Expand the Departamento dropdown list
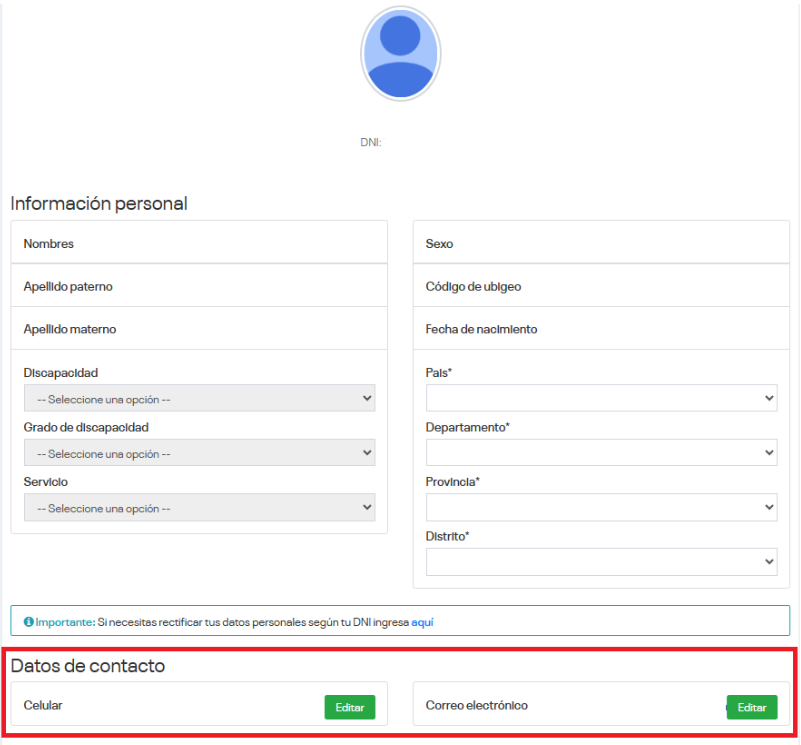Image resolution: width=801 pixels, height=745 pixels. click(x=601, y=453)
